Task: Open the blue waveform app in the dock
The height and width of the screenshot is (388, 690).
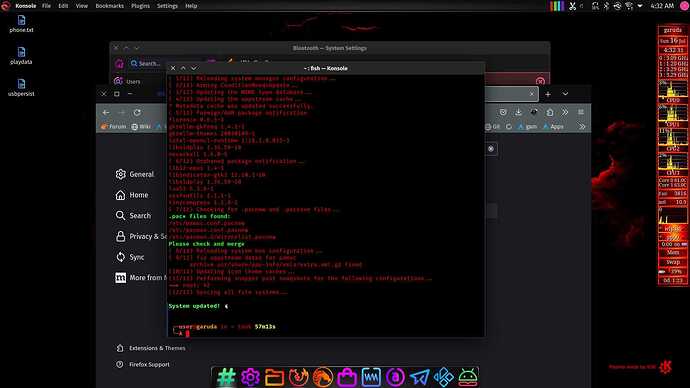Action: tap(371, 377)
